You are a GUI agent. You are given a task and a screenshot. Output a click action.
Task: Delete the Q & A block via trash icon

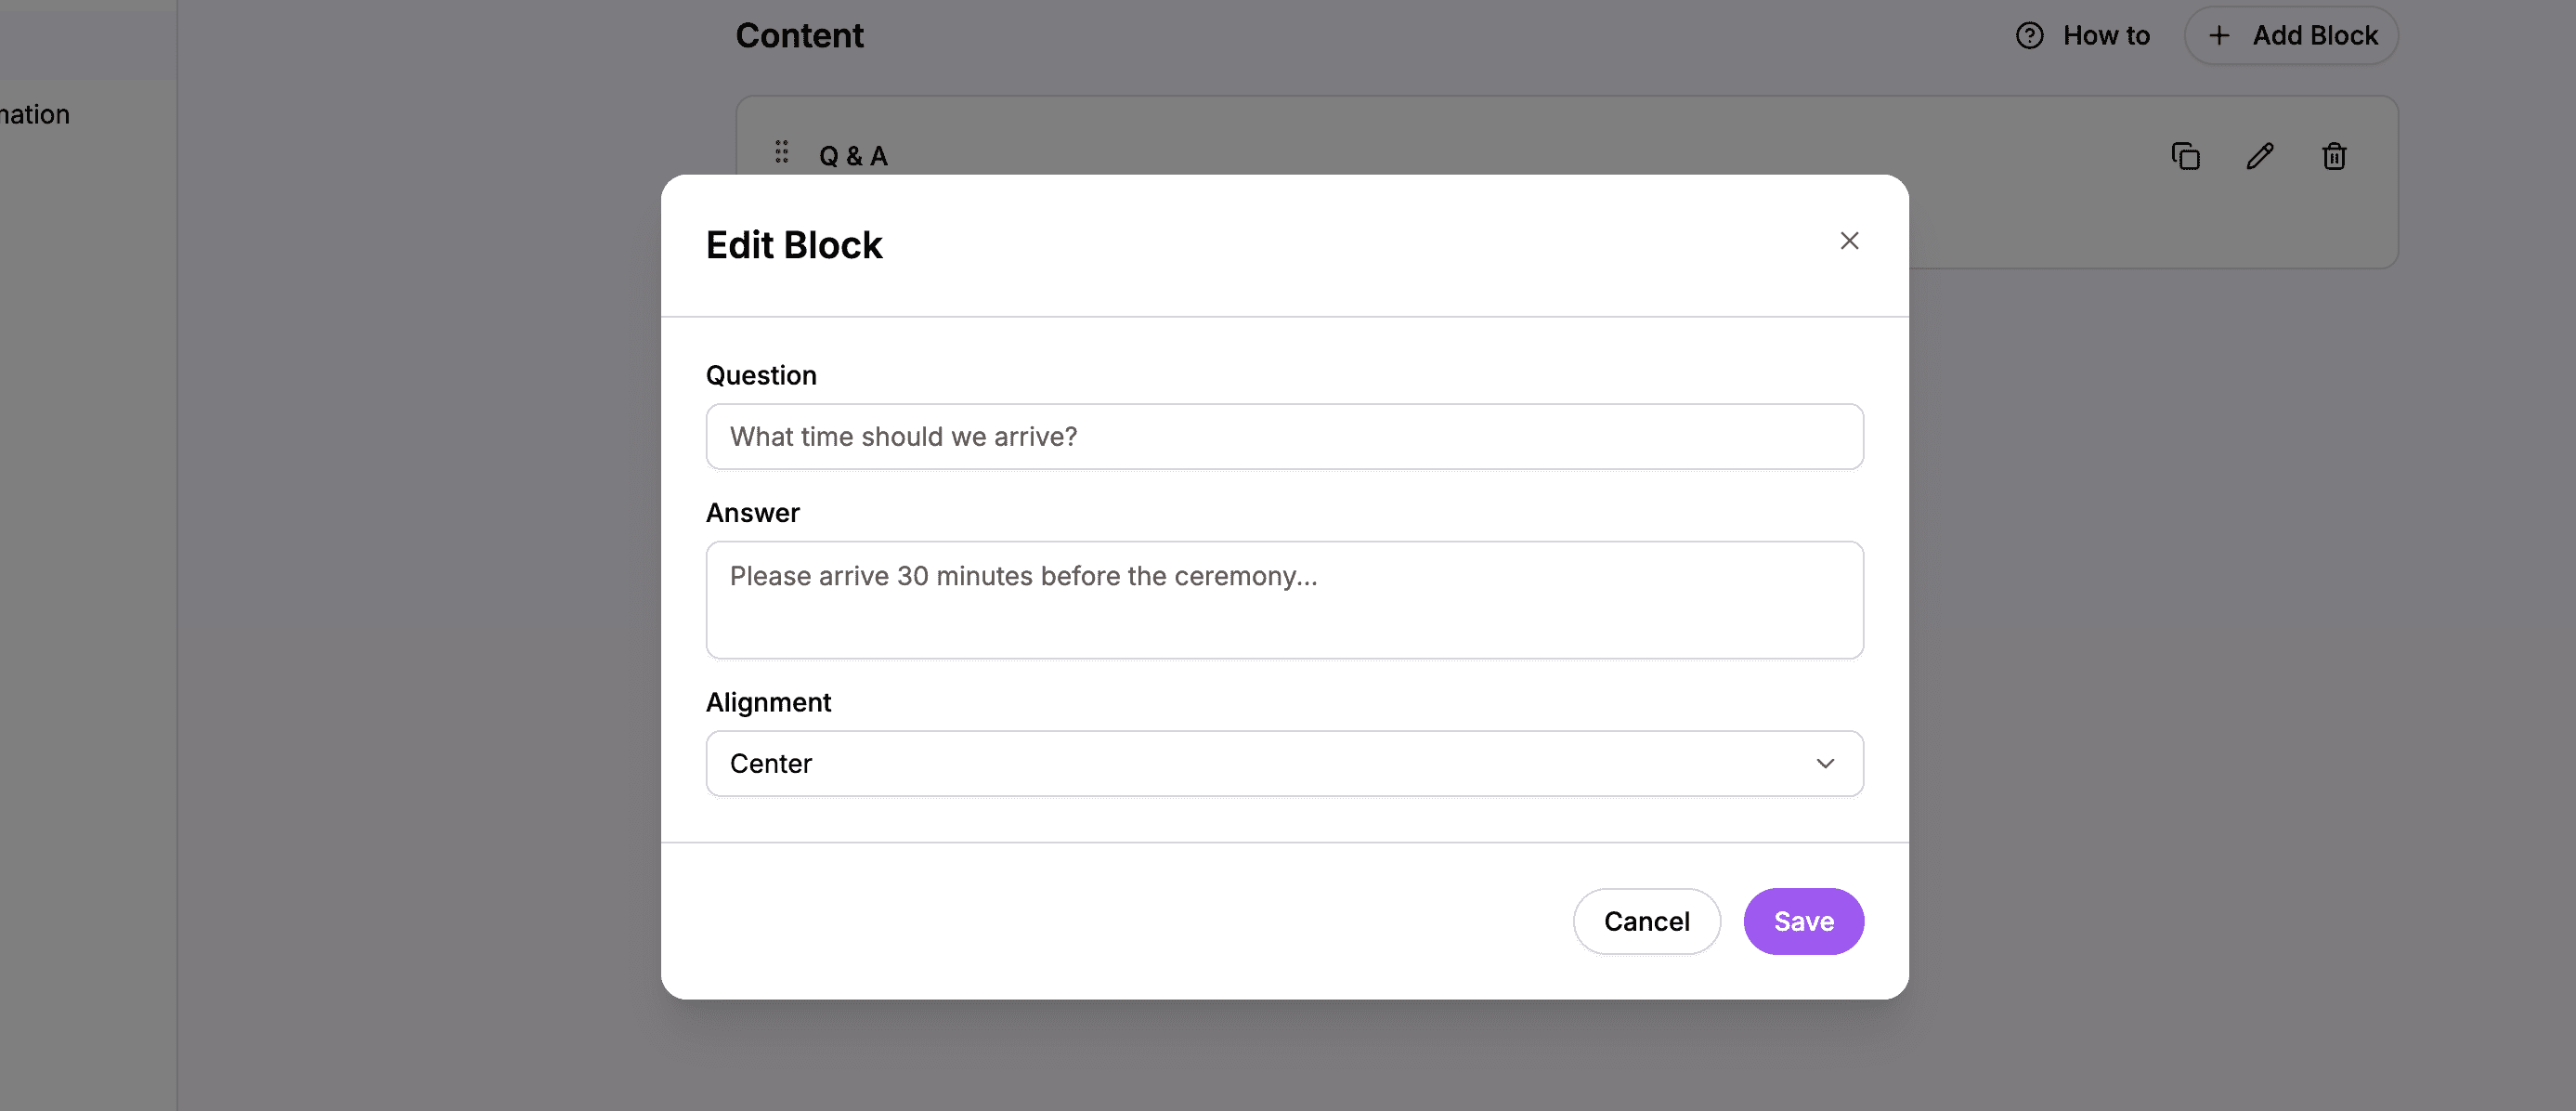pos(2334,156)
